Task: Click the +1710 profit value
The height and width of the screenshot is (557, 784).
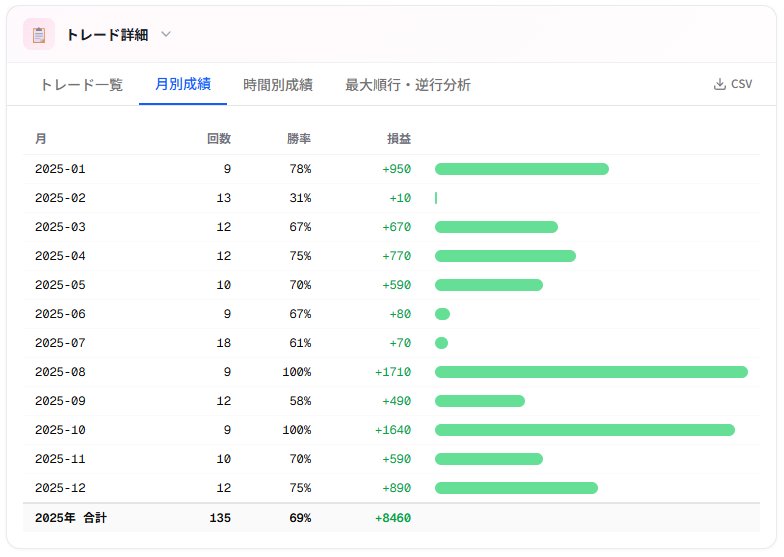Action: 393,372
